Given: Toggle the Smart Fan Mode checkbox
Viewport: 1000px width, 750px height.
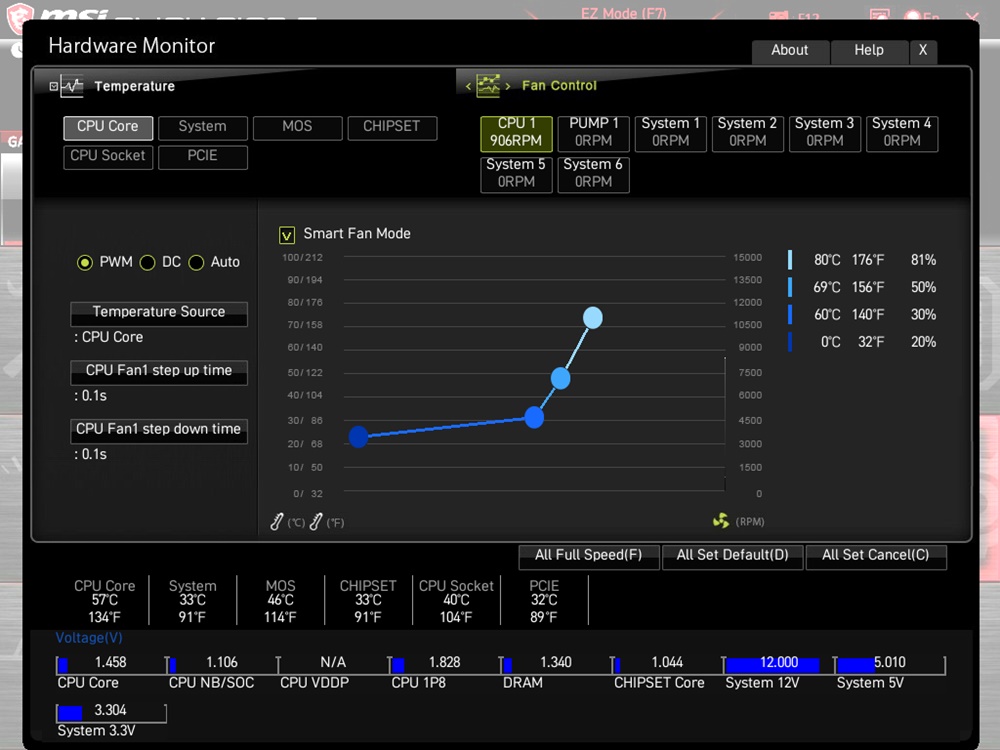Looking at the screenshot, I should click(287, 235).
